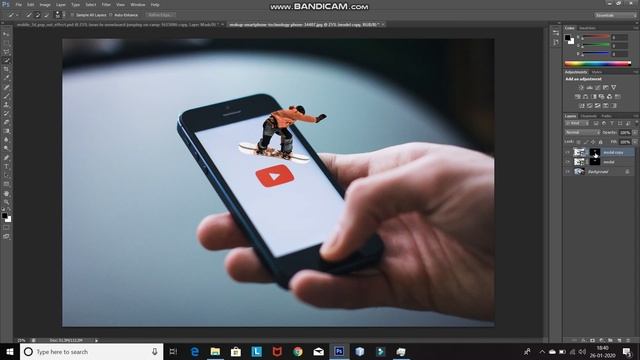Hide the model layer
Screen dimensions: 640x360
coord(568,162)
